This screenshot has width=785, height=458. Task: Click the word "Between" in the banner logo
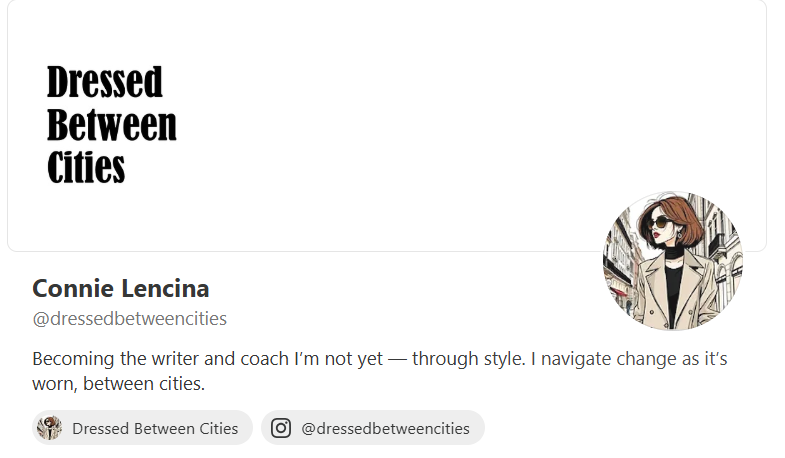tap(111, 125)
